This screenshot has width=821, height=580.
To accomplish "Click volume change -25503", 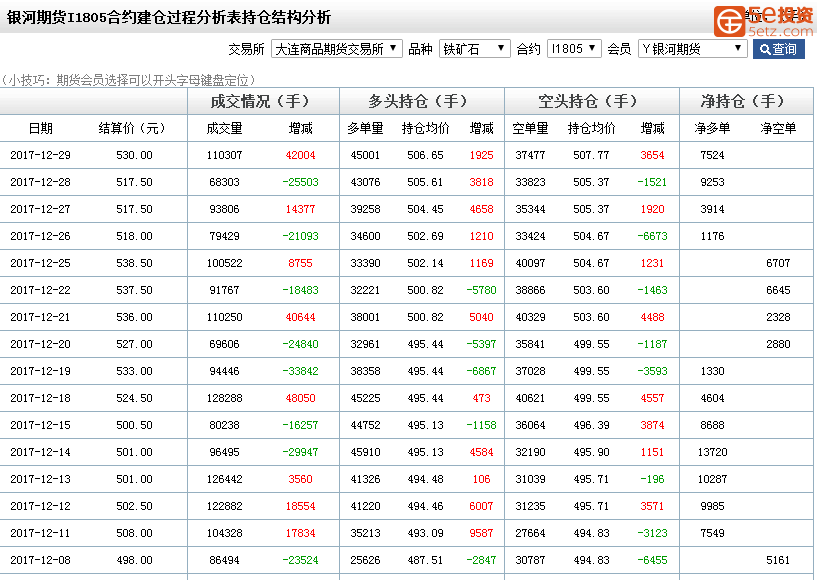I will tap(301, 182).
